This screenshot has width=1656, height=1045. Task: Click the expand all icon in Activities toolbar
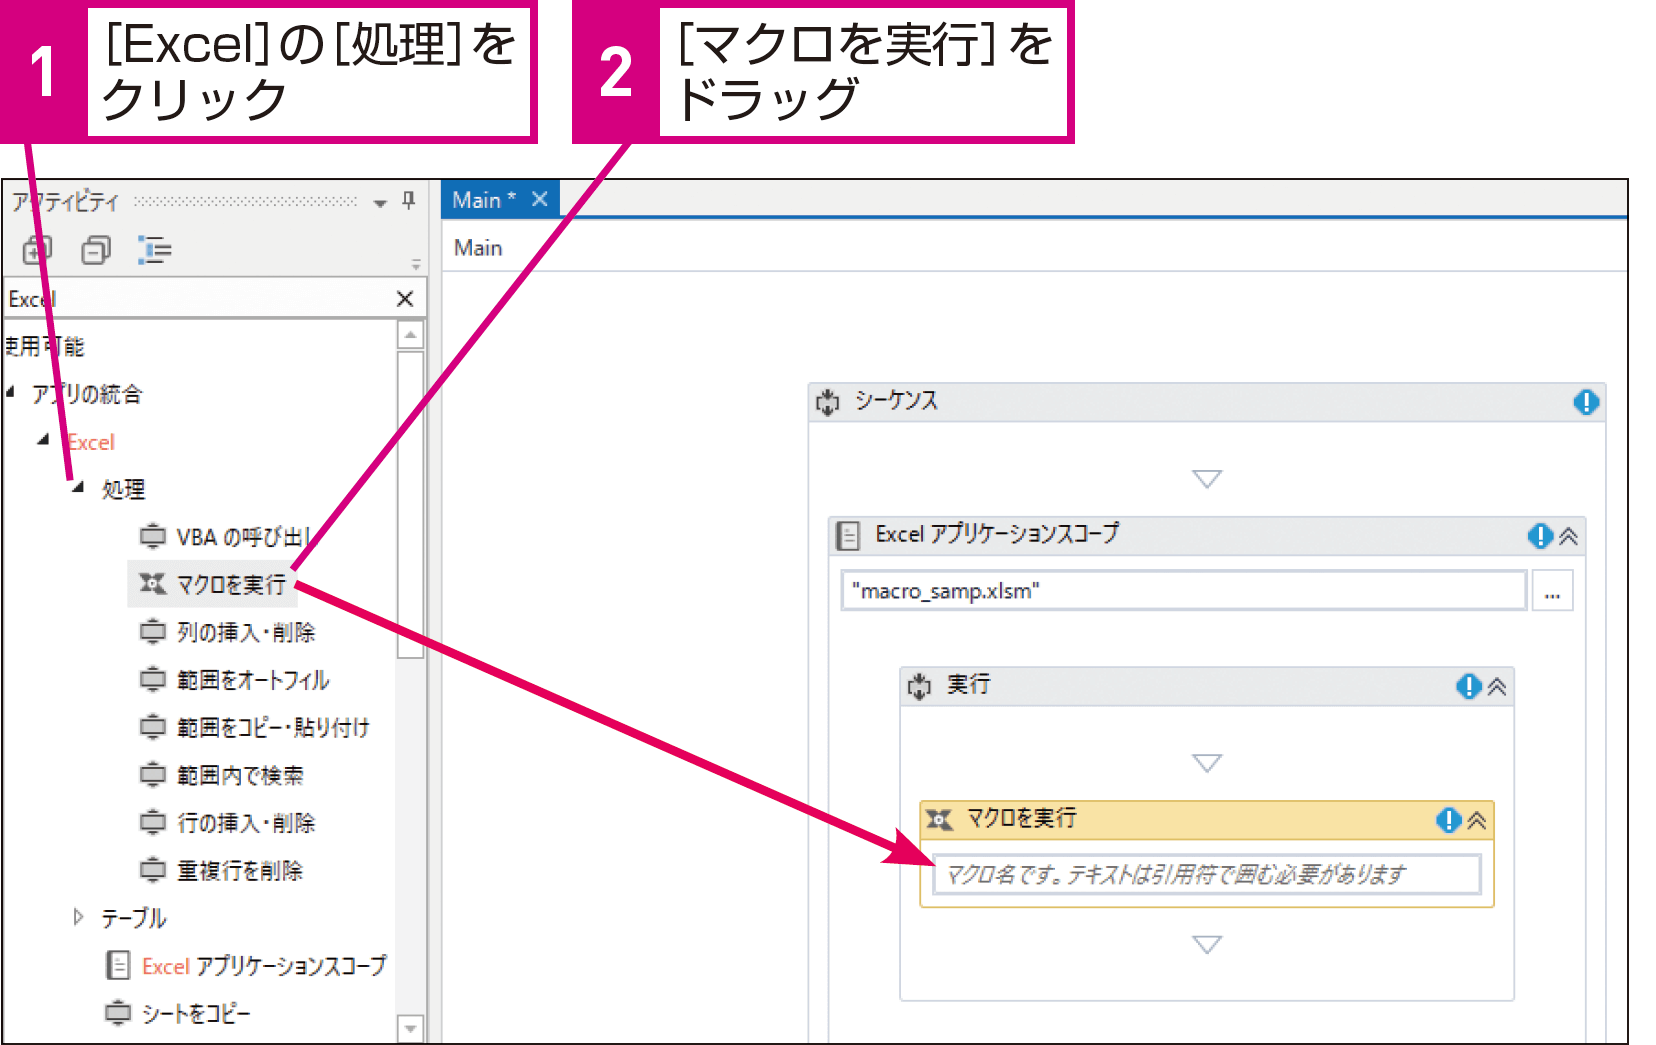(x=38, y=249)
